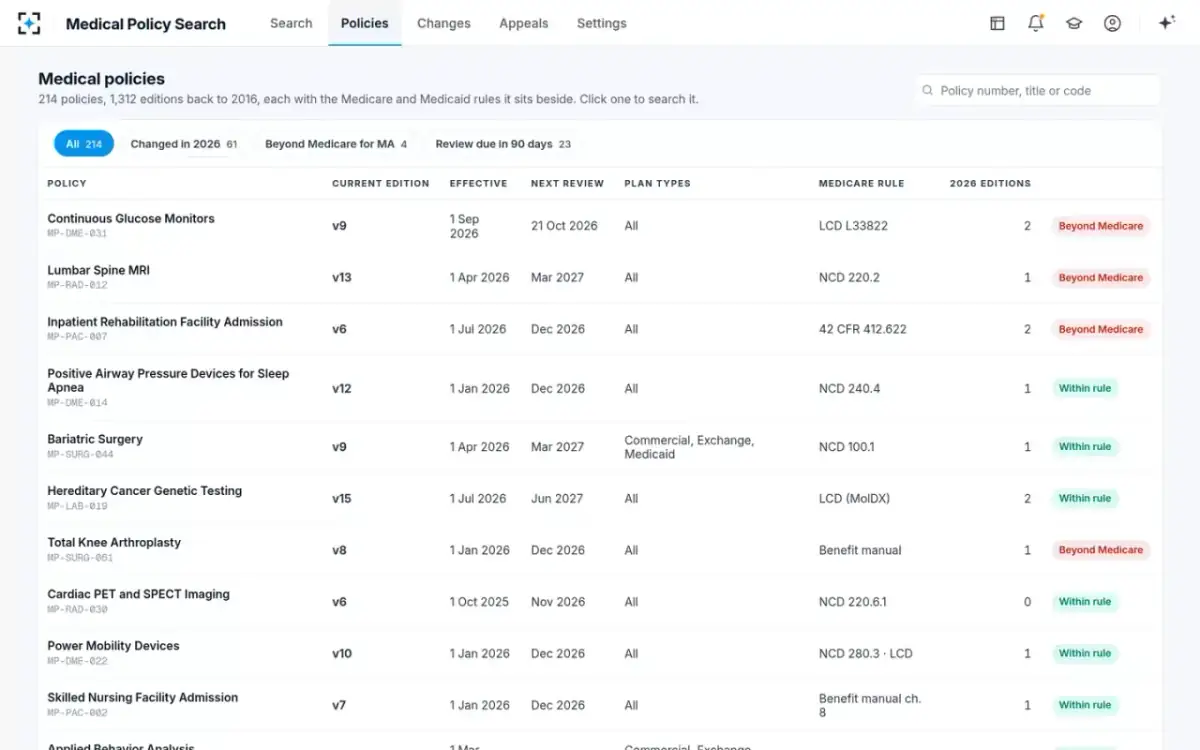
Task: Click the Medicare Rule column header
Action: 861,183
